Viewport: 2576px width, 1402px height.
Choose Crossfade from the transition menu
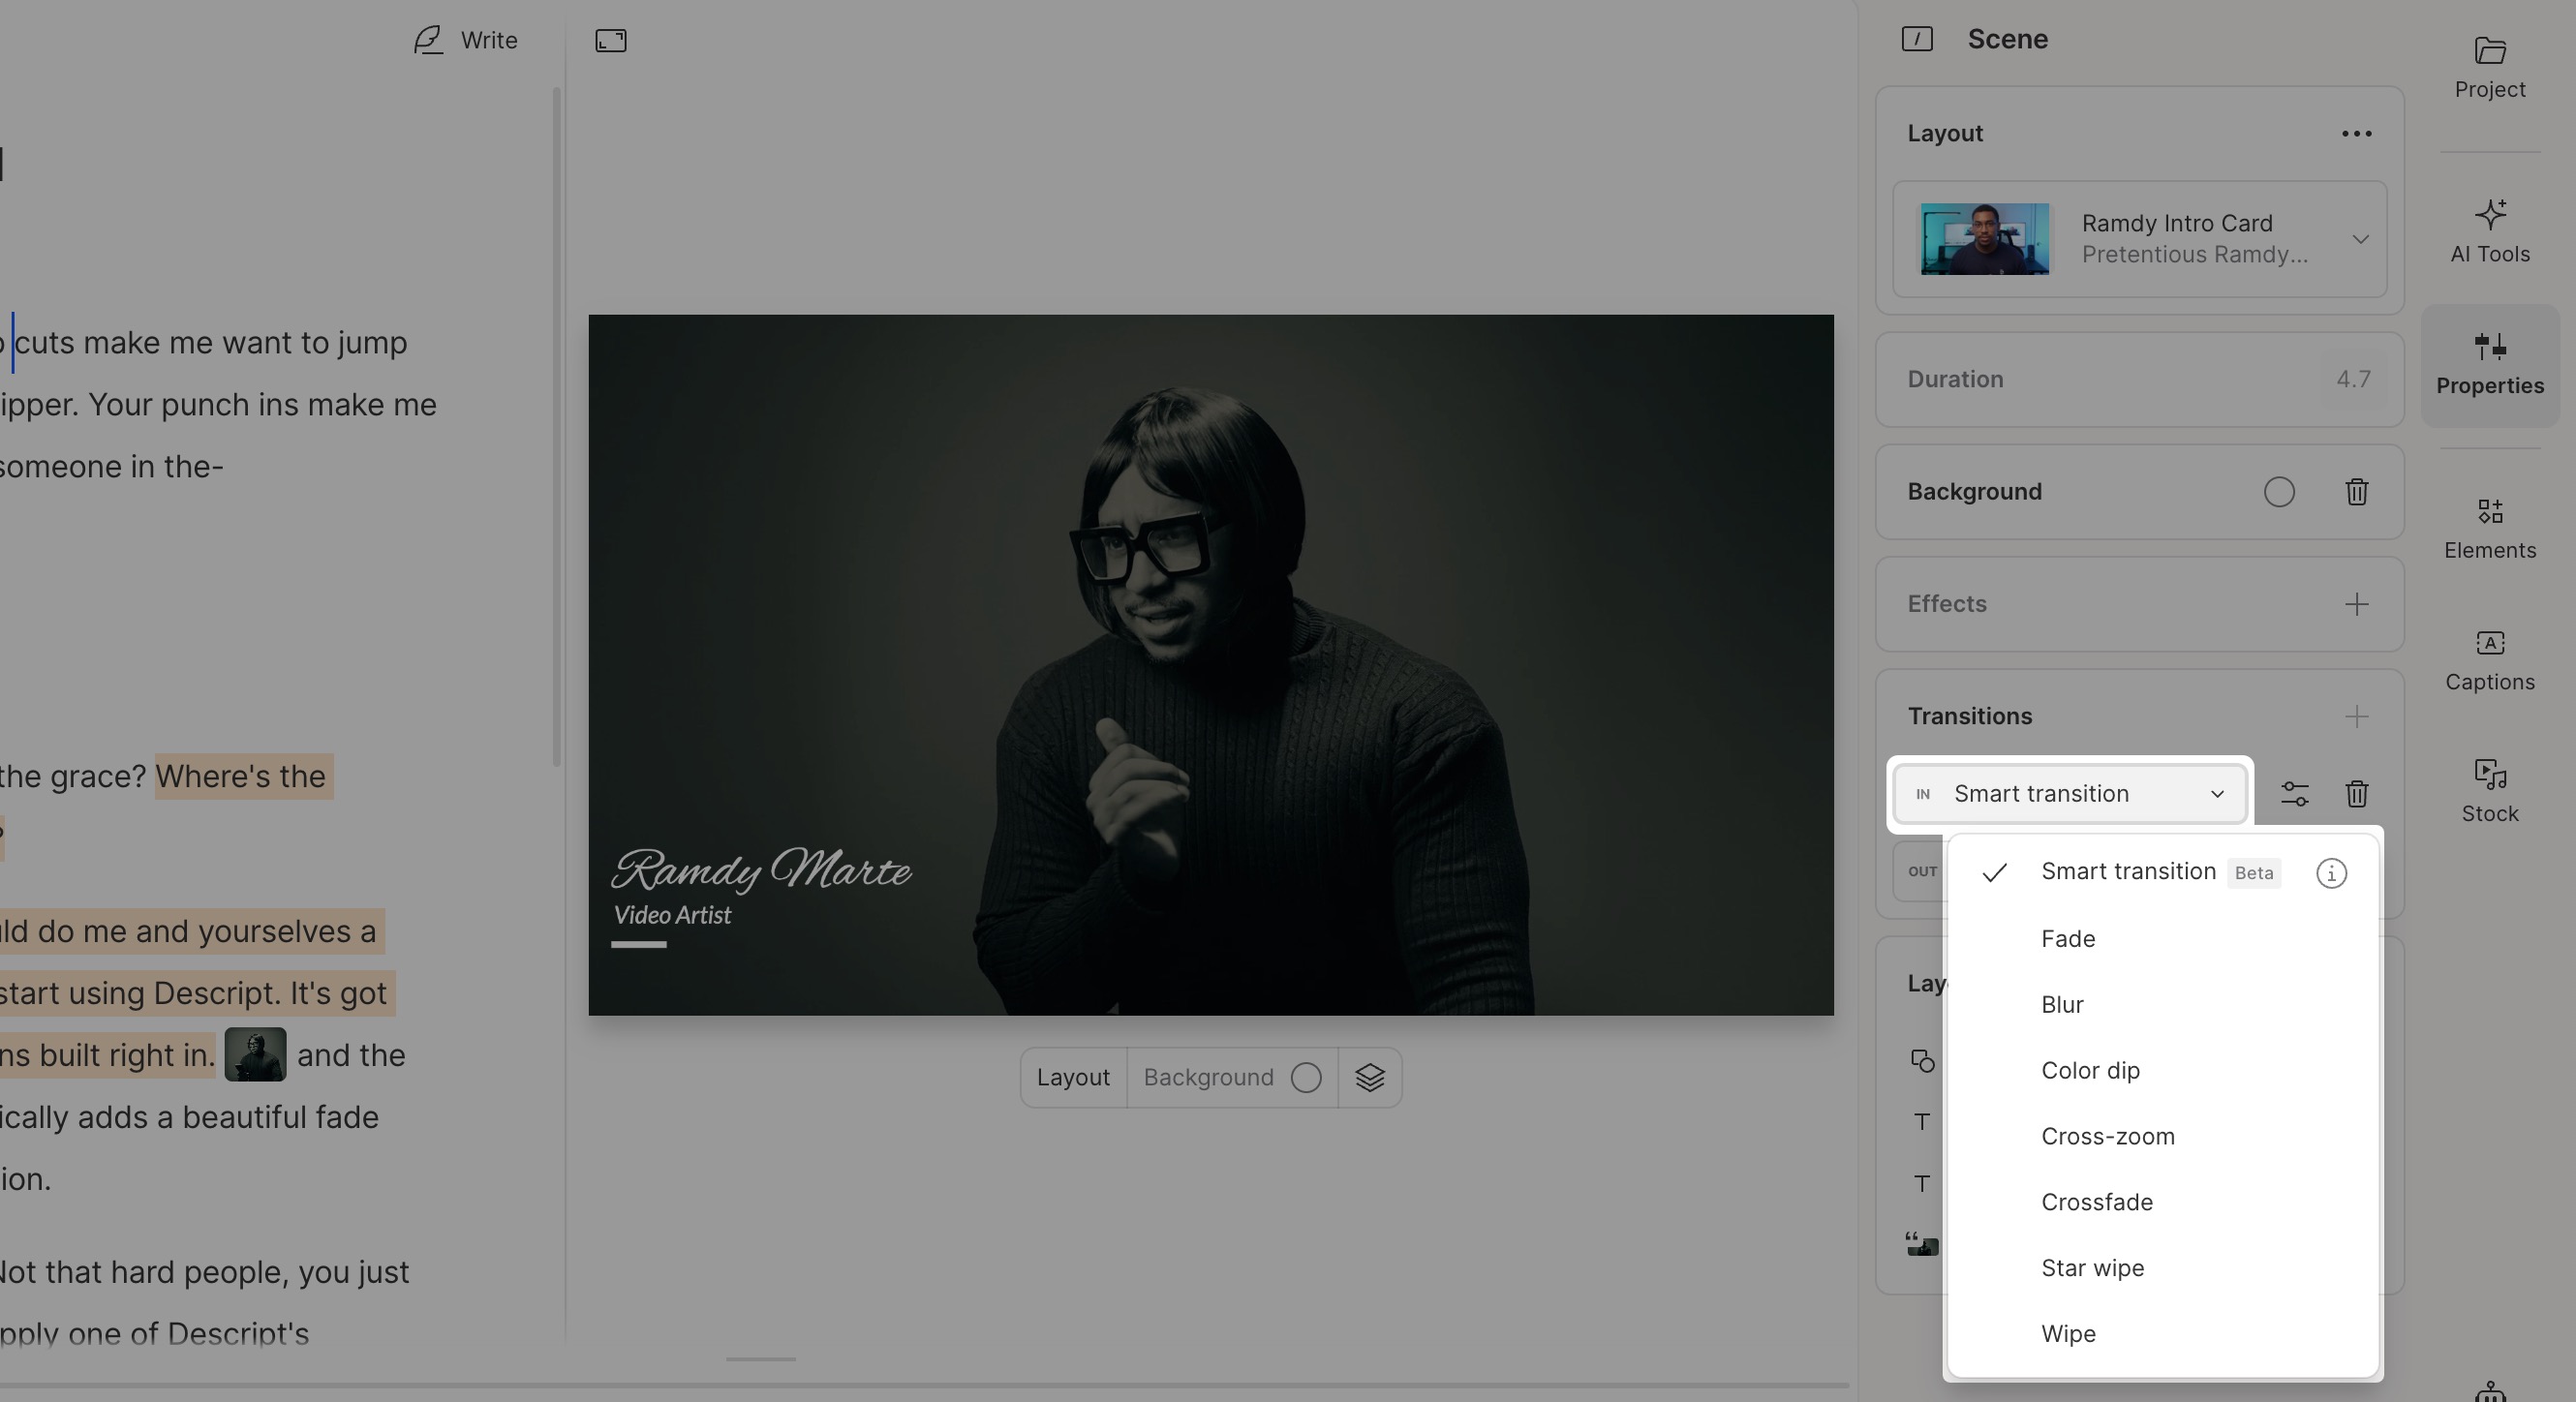[2096, 1202]
